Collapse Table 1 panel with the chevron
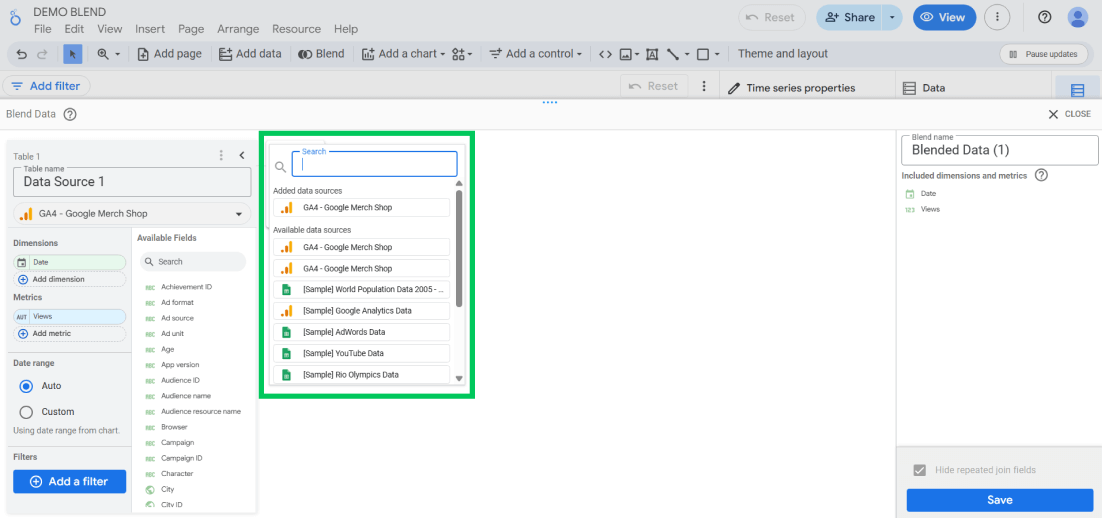 (242, 155)
